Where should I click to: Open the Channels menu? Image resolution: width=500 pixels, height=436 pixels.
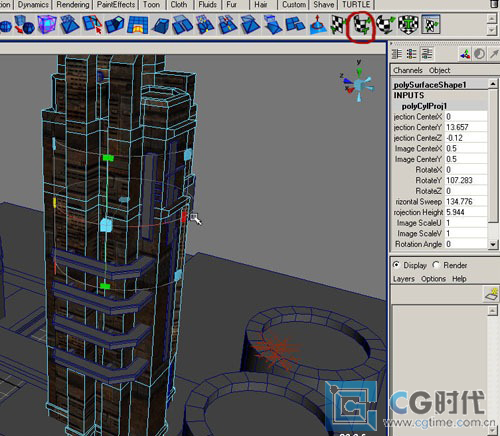tap(408, 70)
